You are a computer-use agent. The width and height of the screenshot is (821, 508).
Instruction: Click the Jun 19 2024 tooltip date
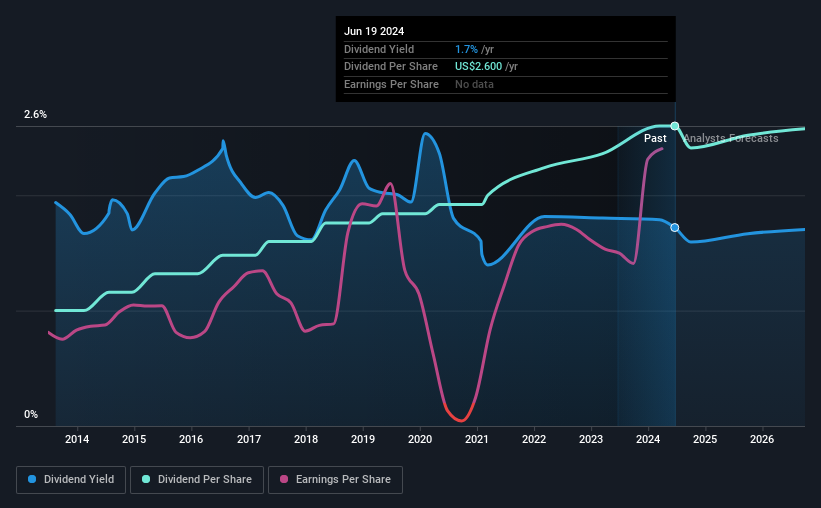point(374,31)
